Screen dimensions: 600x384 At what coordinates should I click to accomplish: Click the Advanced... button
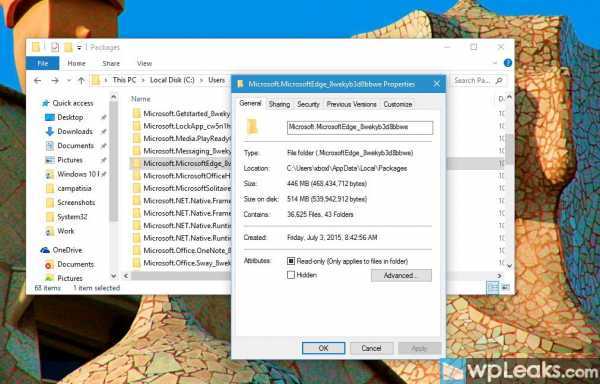coord(401,275)
